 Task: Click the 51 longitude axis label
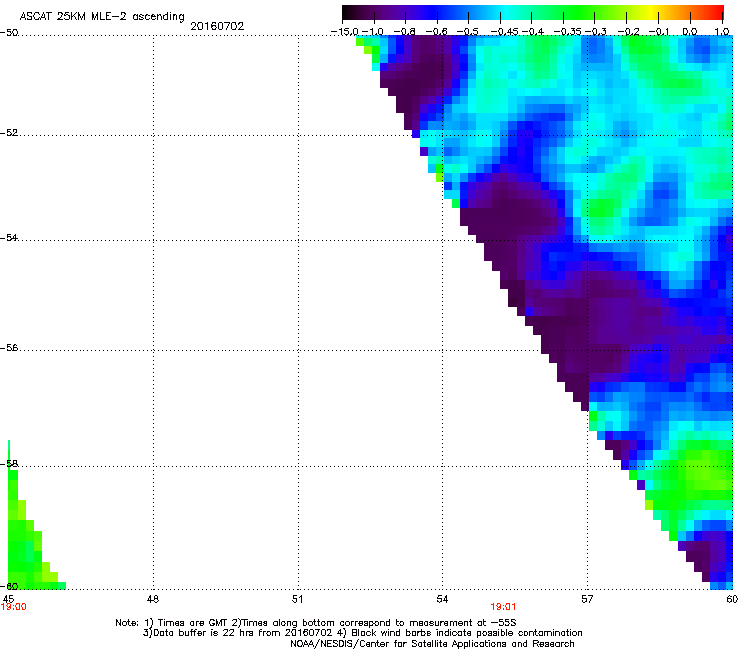(x=297, y=599)
